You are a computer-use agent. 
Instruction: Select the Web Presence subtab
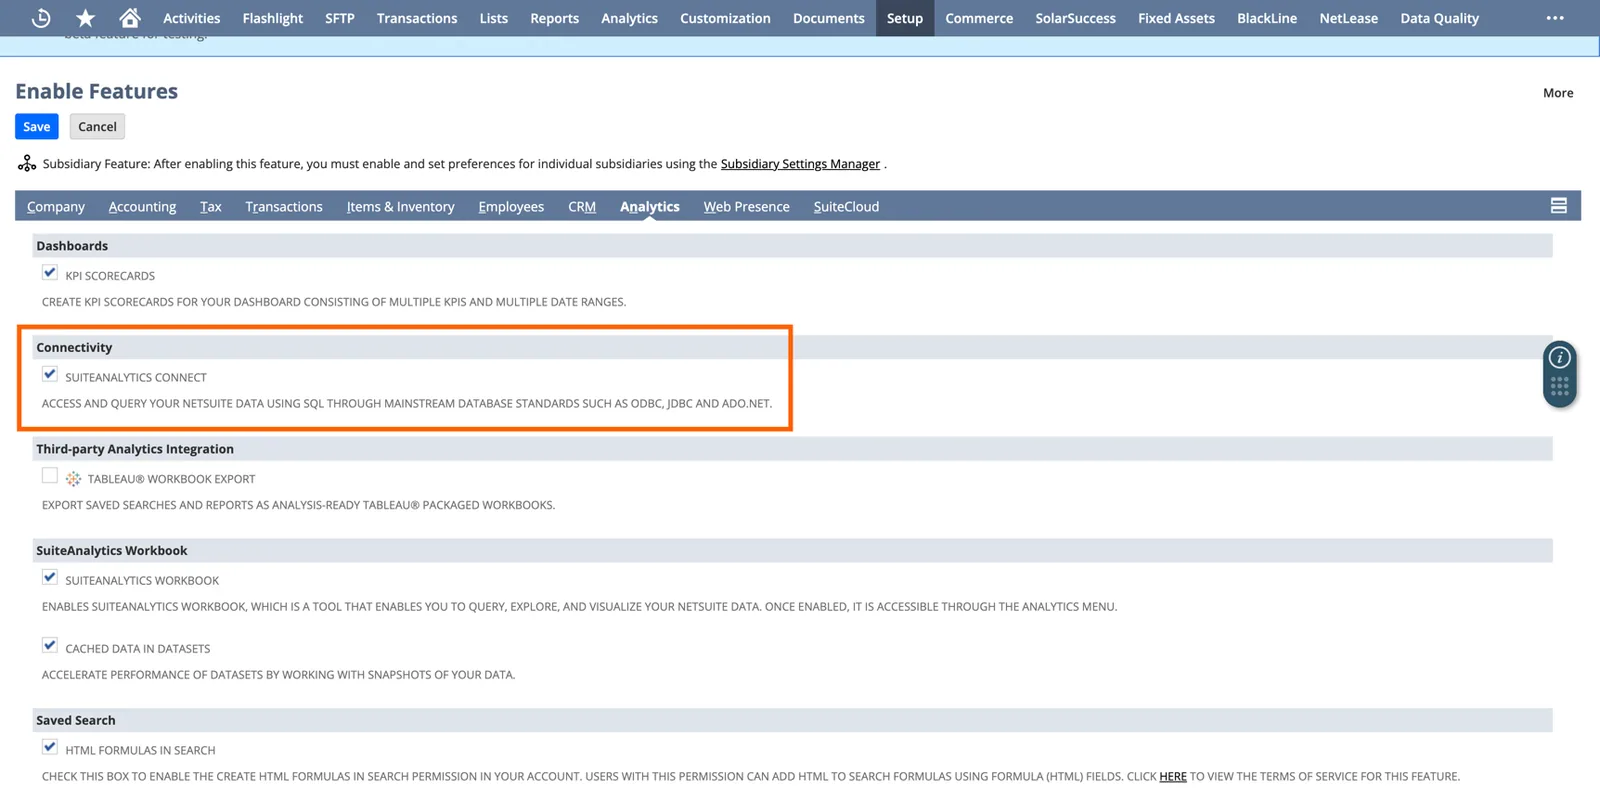coord(746,207)
